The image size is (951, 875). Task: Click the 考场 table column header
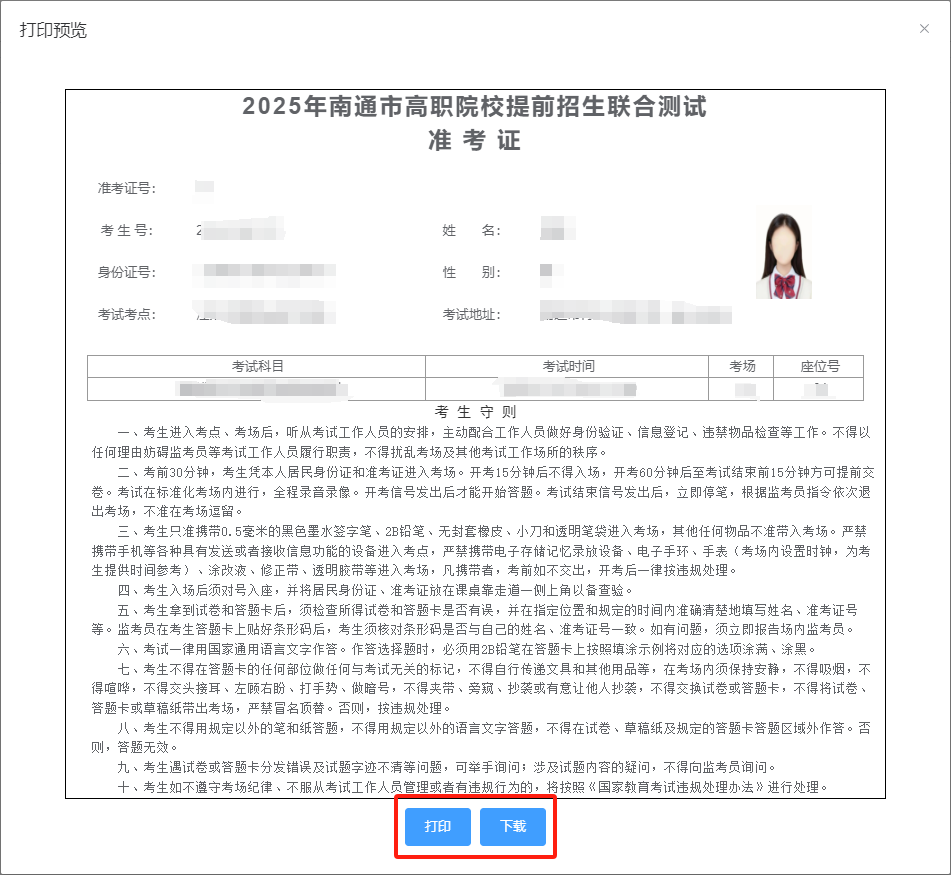(742, 366)
